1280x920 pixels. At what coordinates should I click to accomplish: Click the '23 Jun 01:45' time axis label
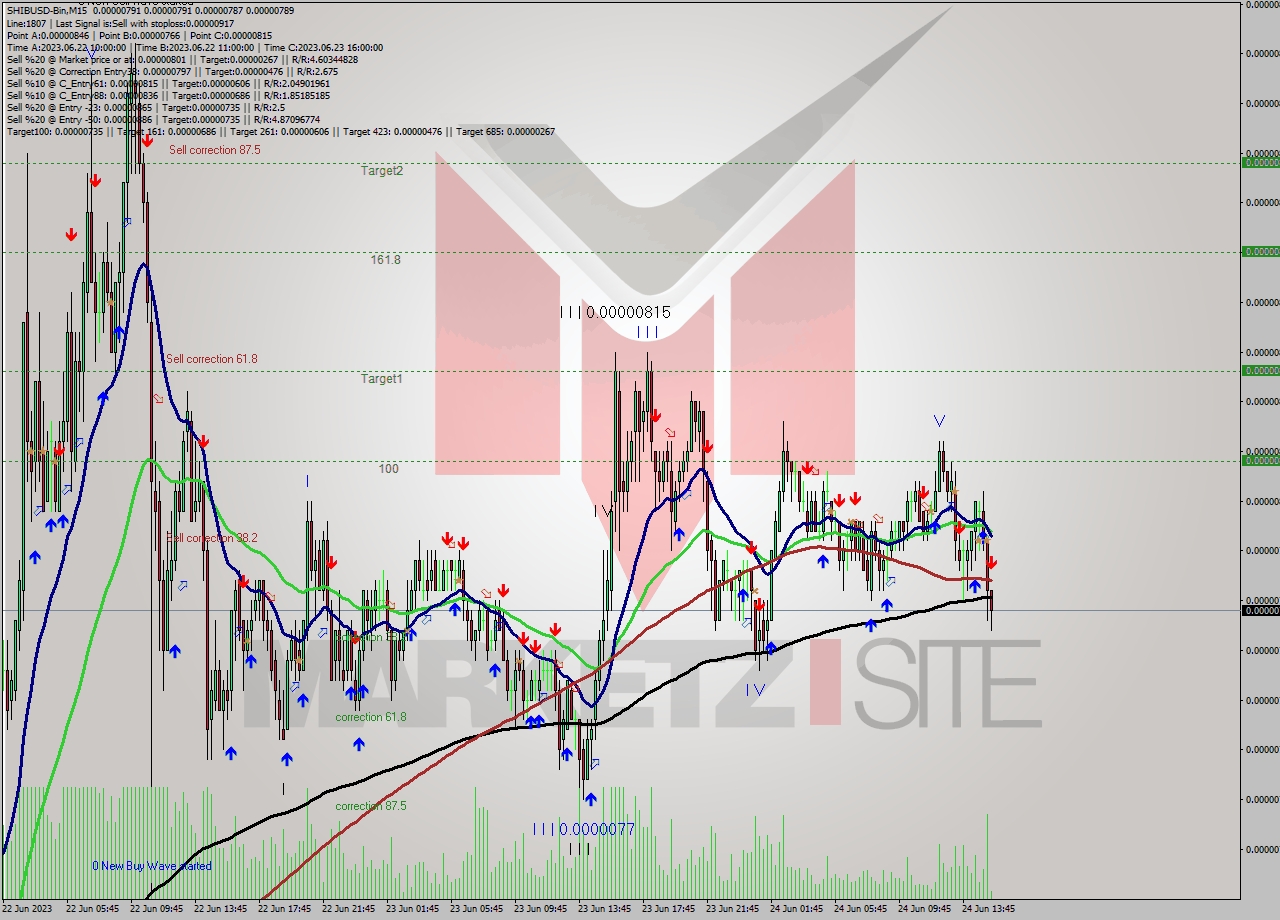412,909
